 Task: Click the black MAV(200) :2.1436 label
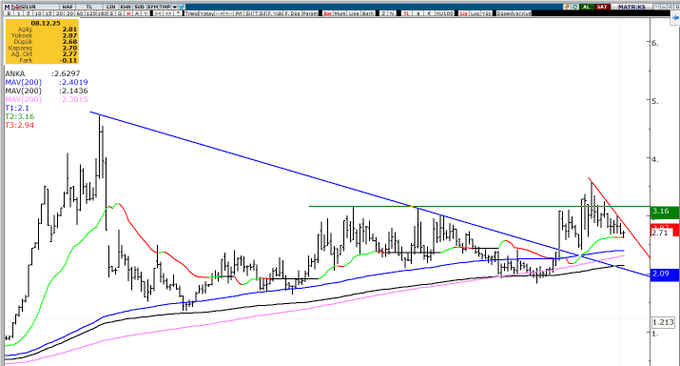(47, 91)
